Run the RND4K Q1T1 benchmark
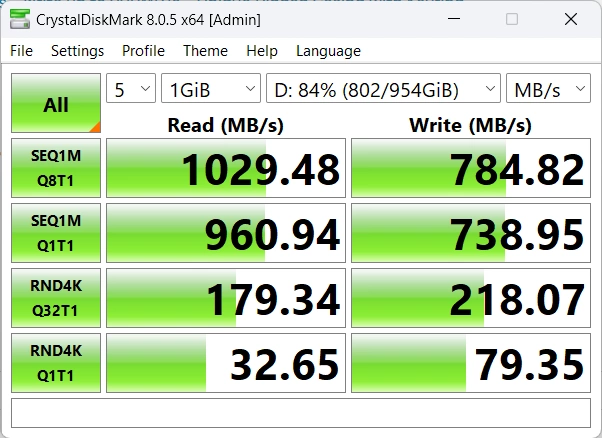602x438 pixels. click(x=56, y=362)
